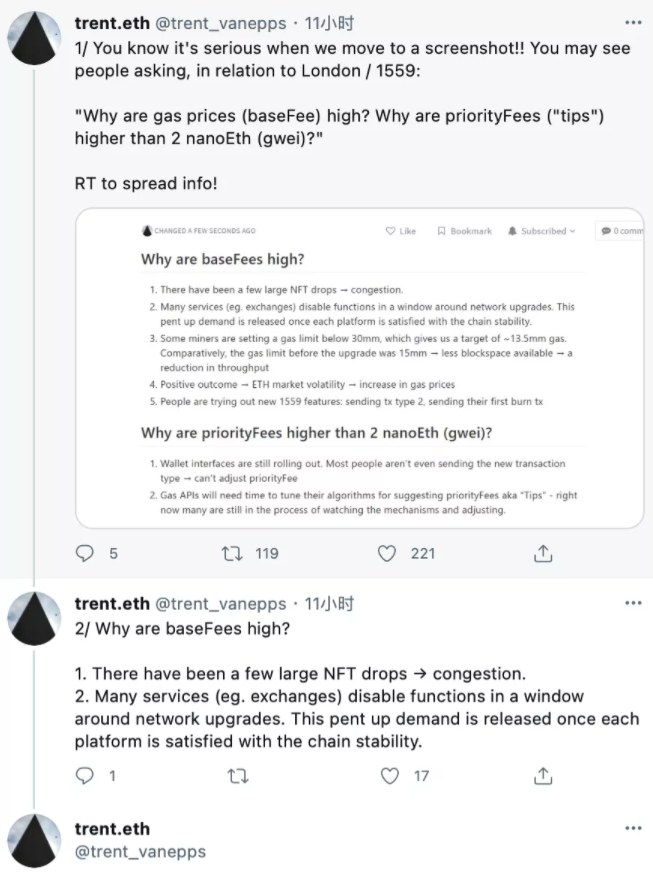Click Bookmark in the embedded note
The height and width of the screenshot is (876, 653).
[x=464, y=231]
